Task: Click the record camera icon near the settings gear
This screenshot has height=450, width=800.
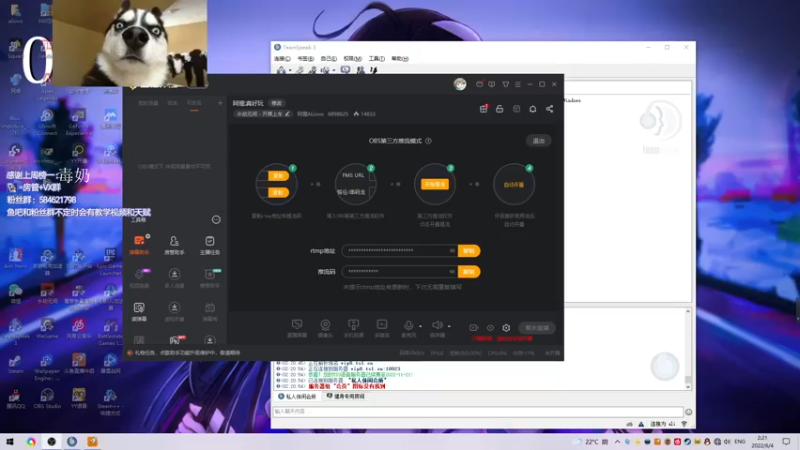Action: point(474,328)
